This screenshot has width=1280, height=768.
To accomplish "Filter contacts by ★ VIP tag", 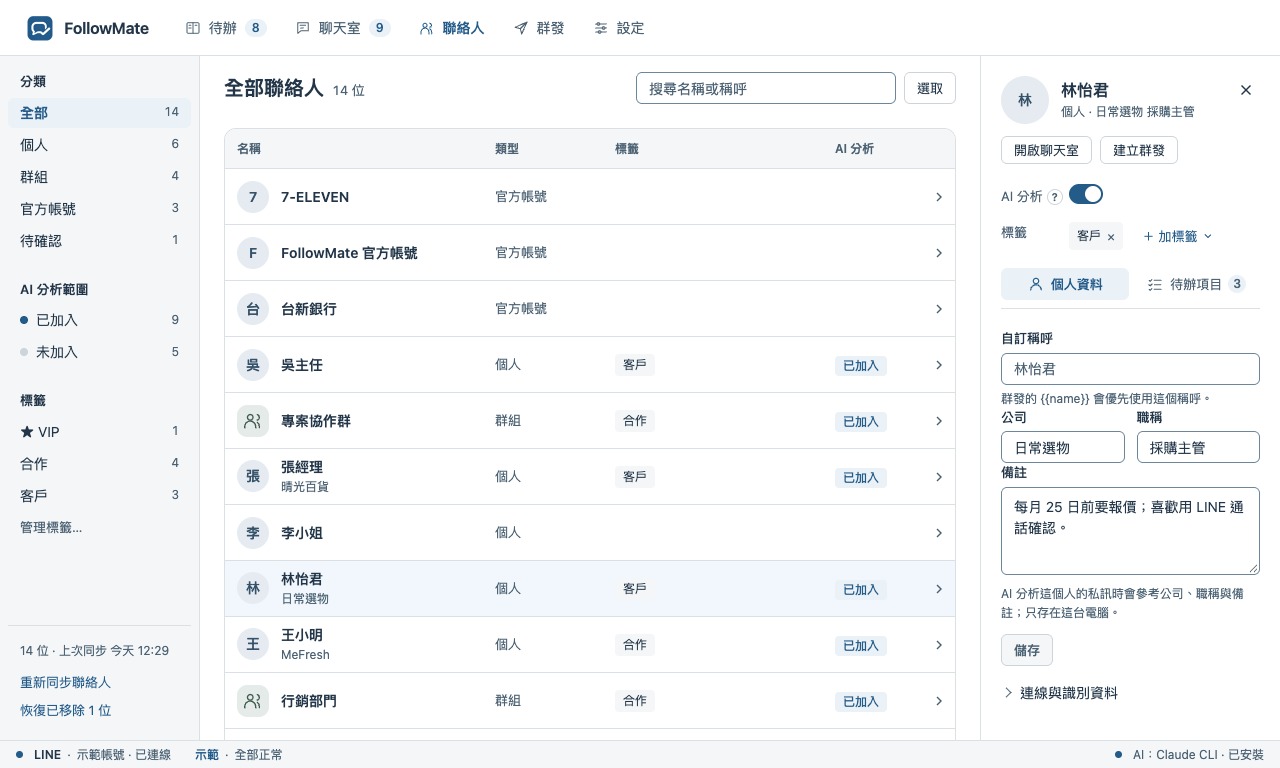I will (x=99, y=432).
